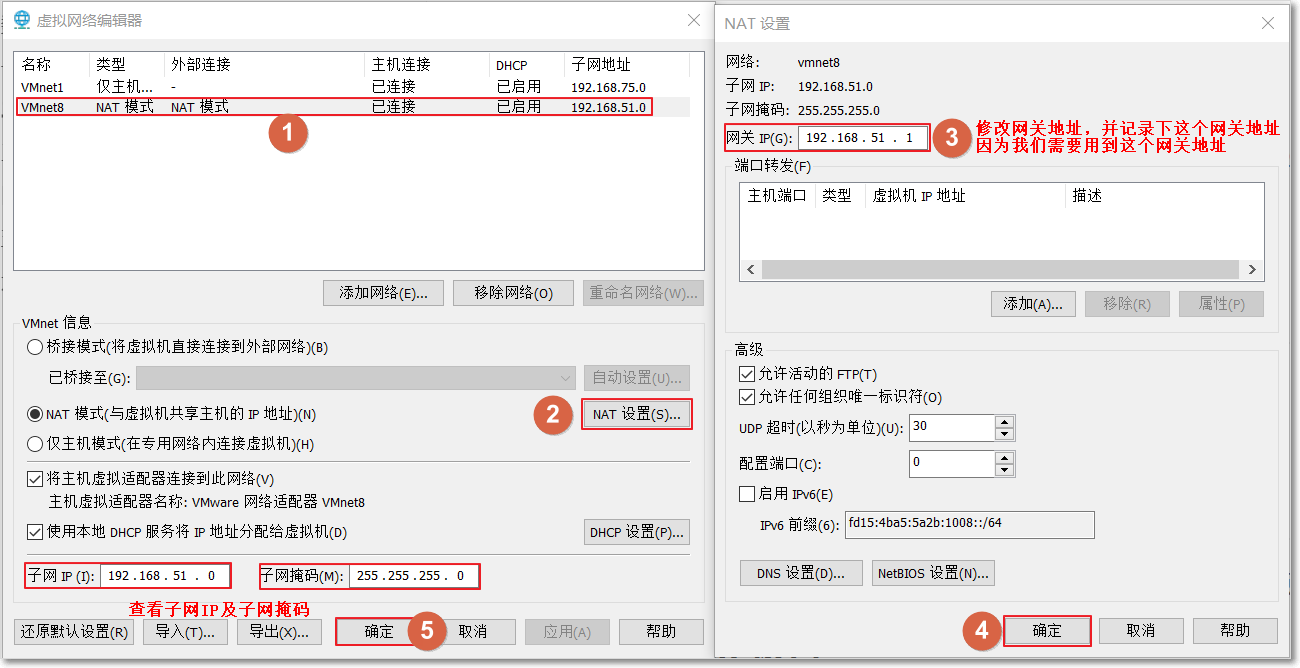1300x668 pixels.
Task: Click 取消 in NAT 设置 dialog
Action: [x=1141, y=631]
